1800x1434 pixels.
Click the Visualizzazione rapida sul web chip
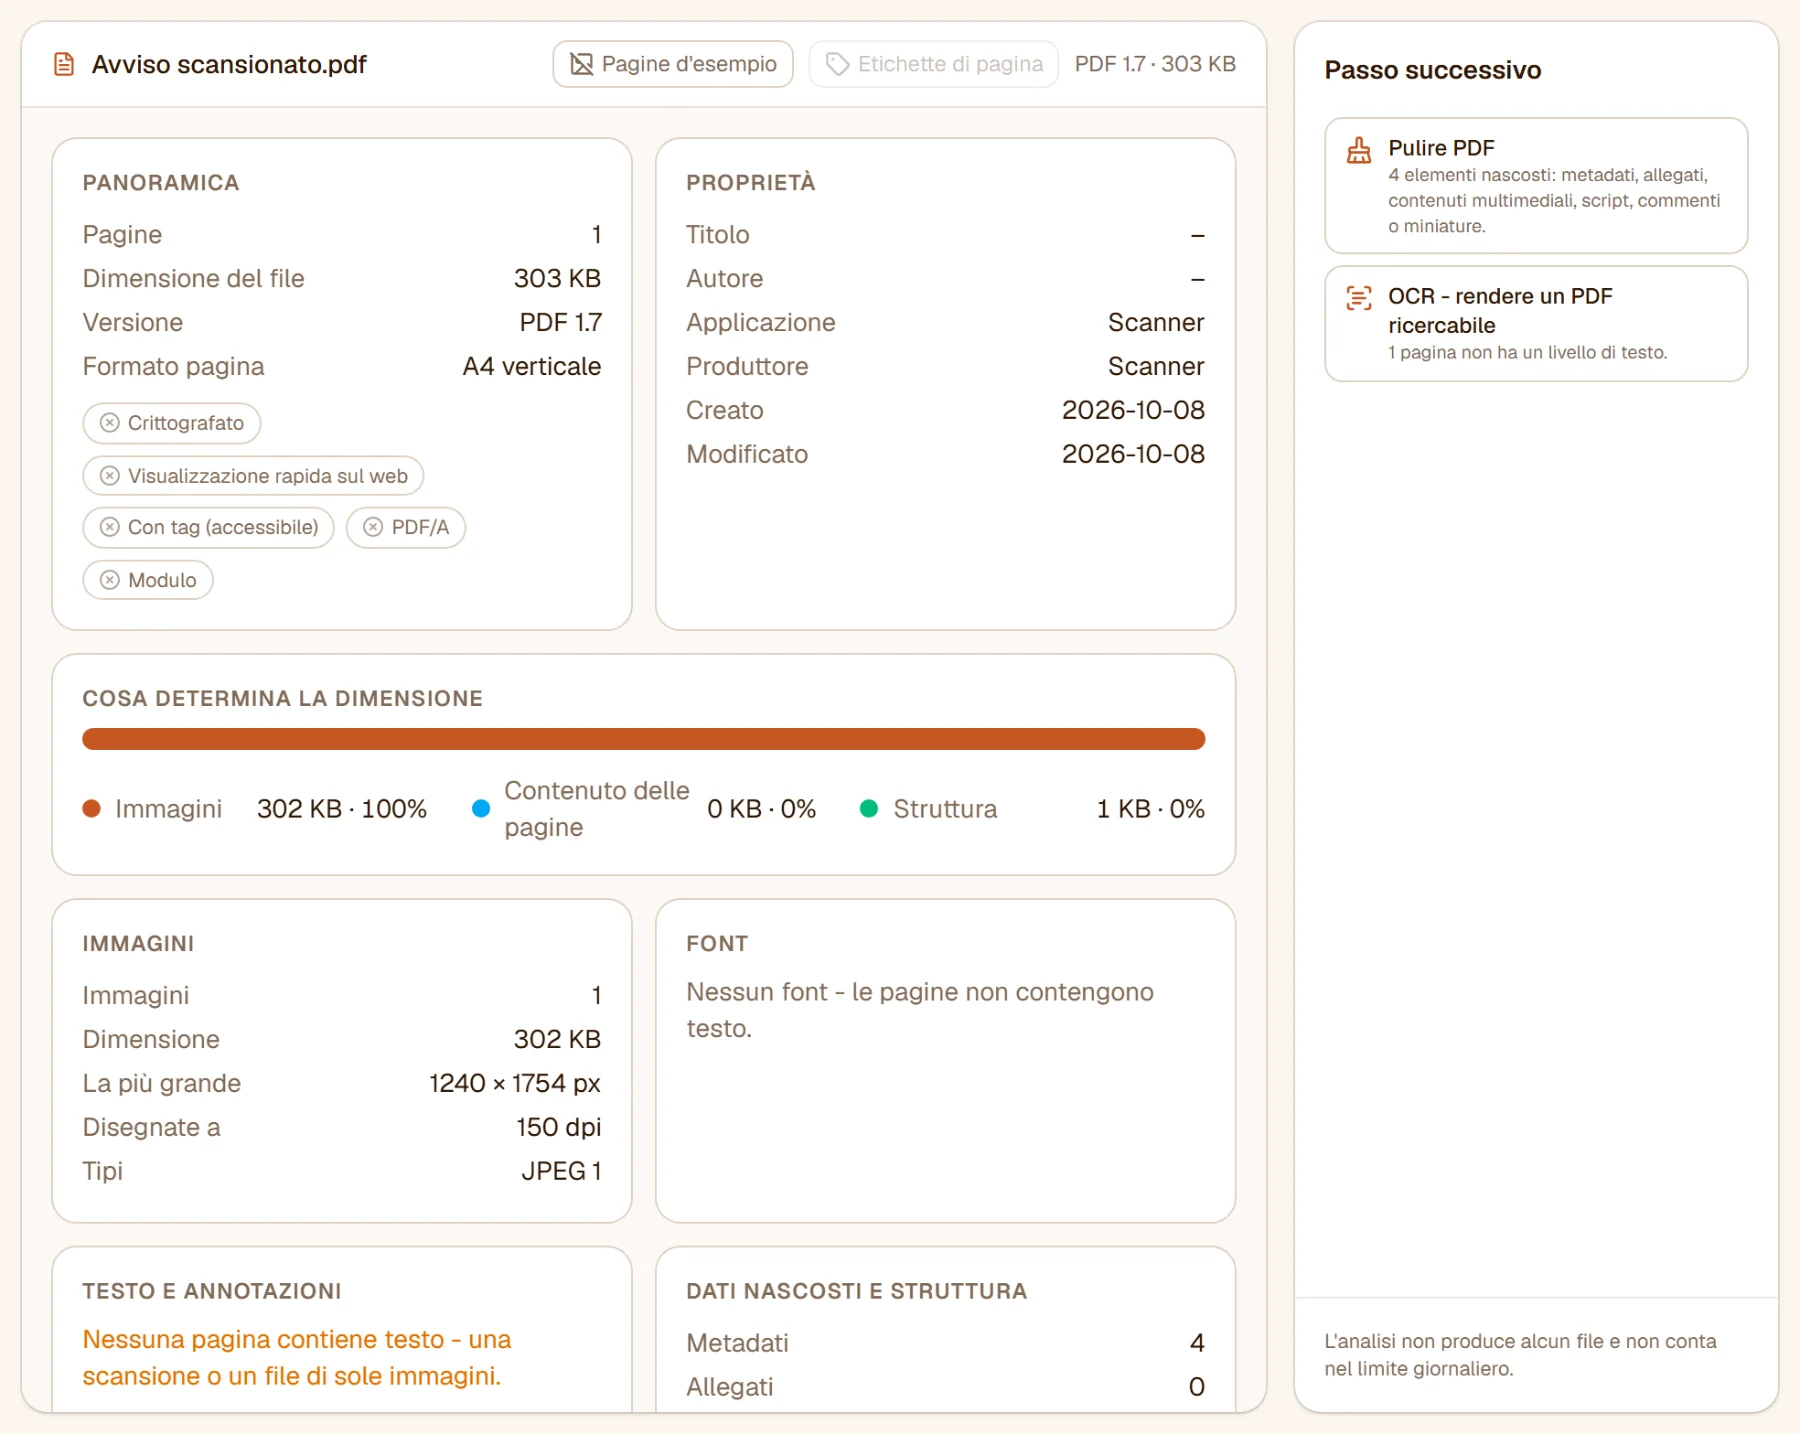point(253,476)
